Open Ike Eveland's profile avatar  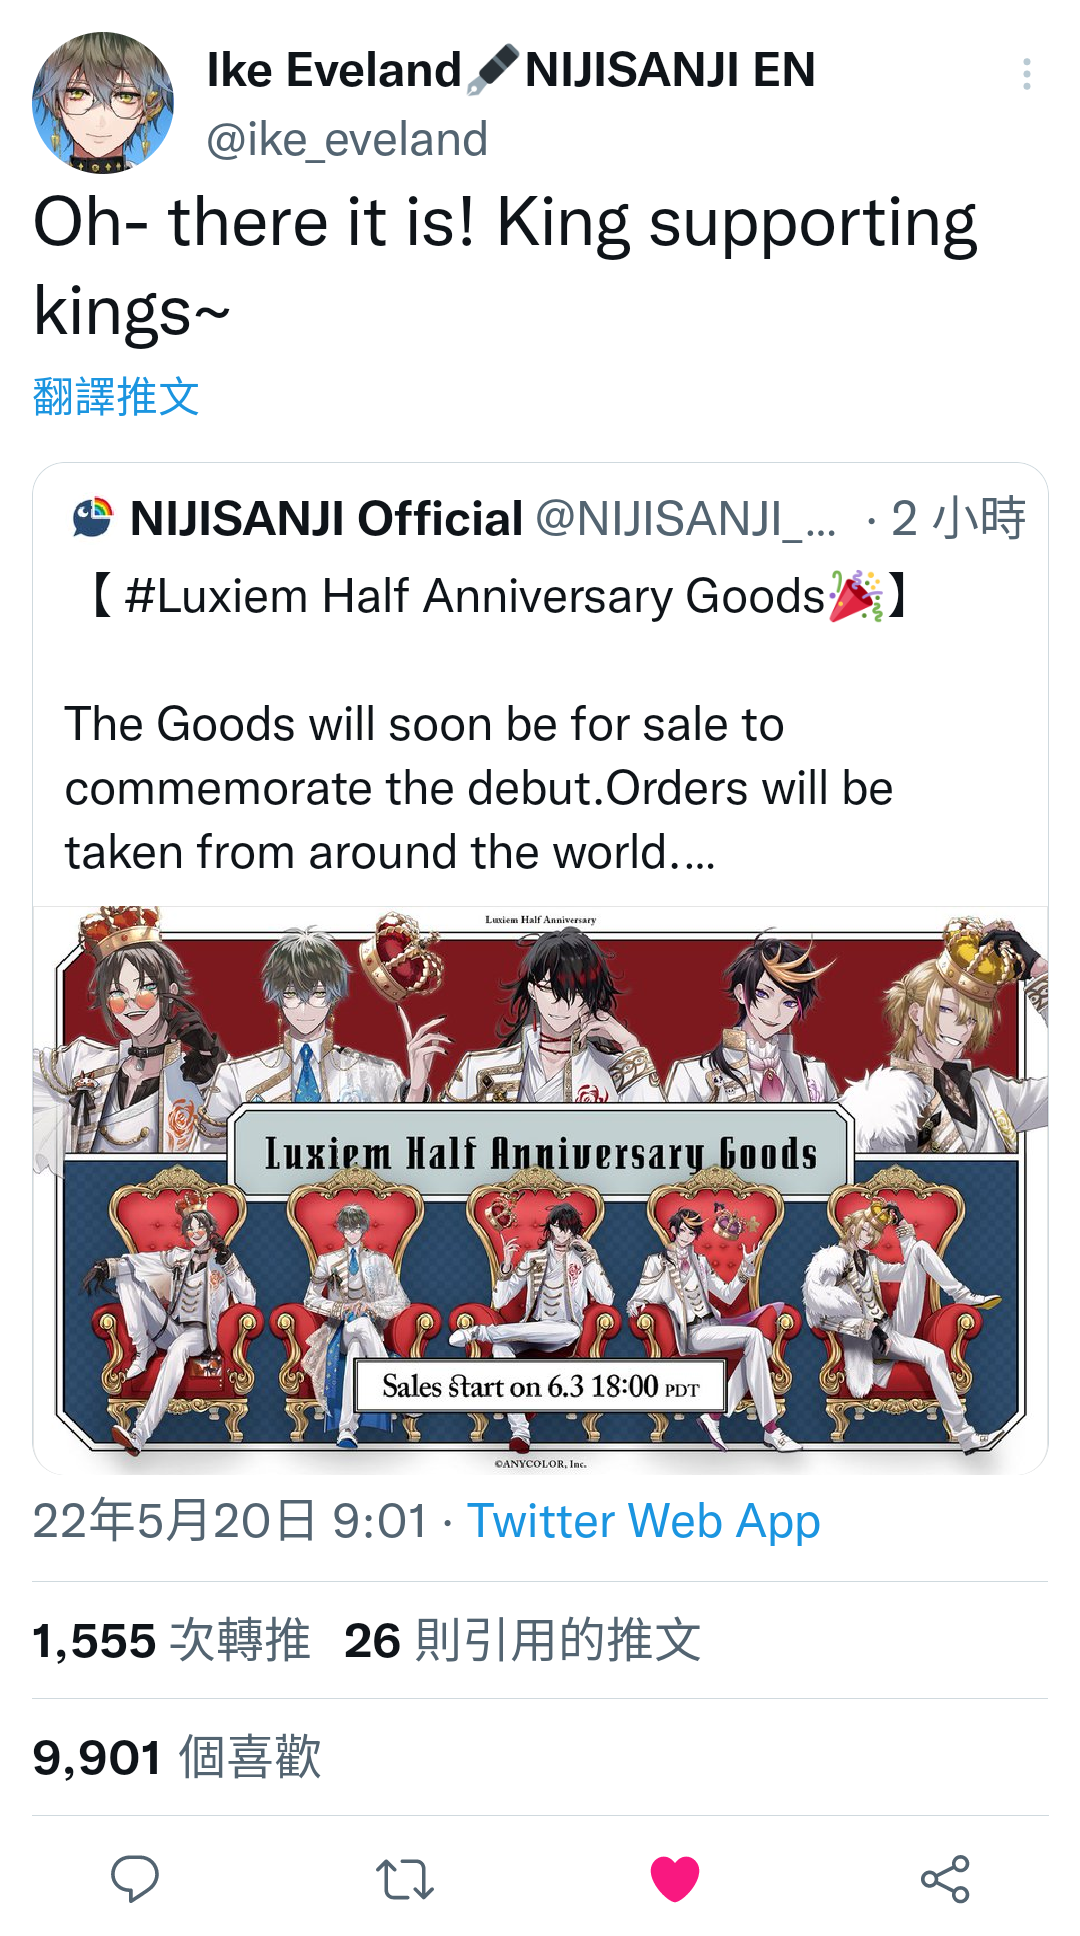(x=103, y=102)
